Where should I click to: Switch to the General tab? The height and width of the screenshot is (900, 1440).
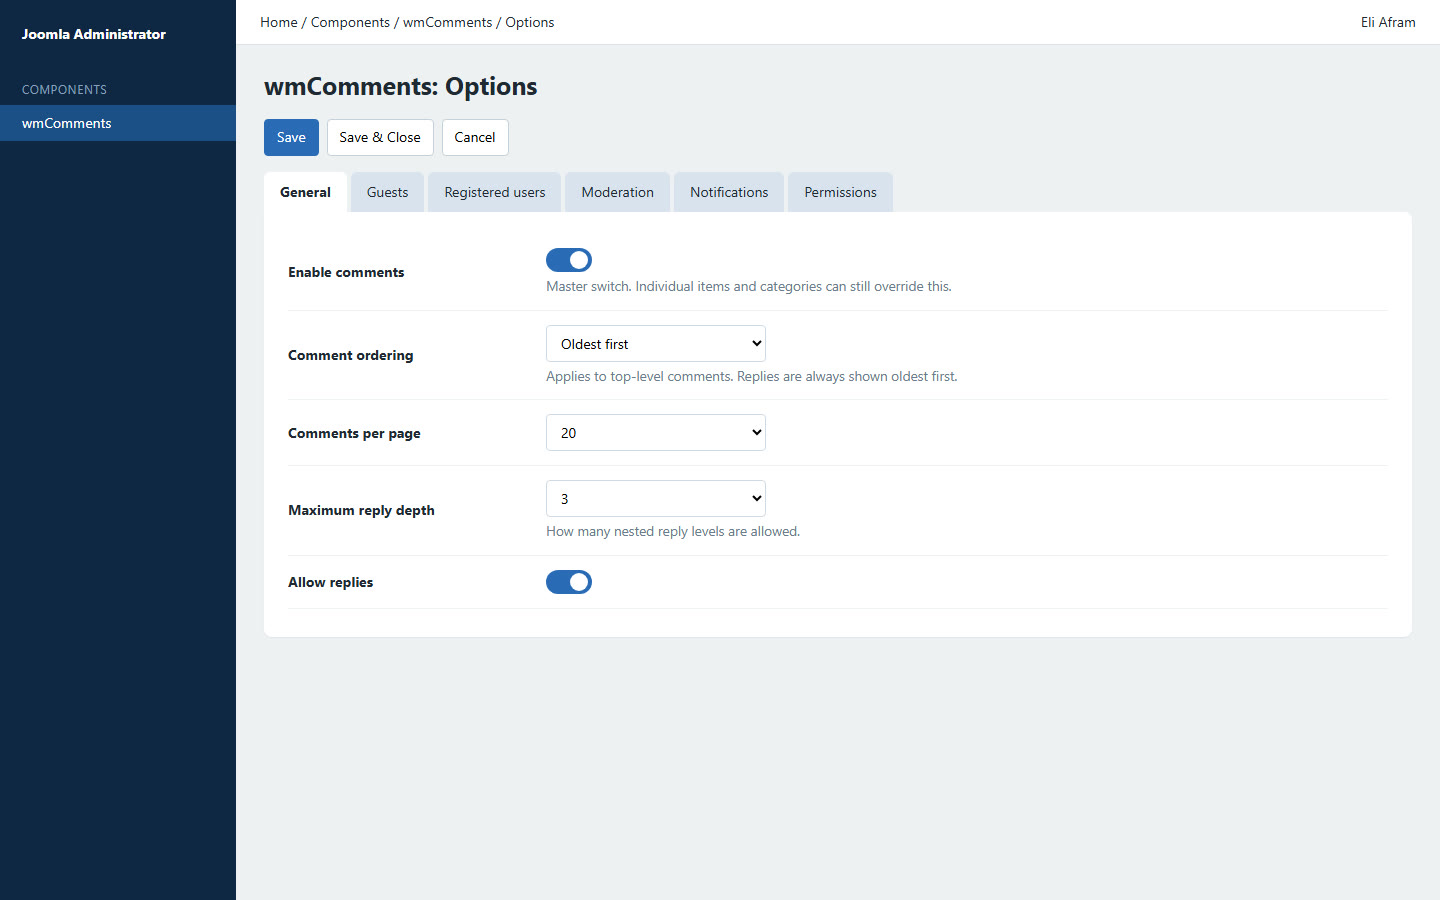[305, 192]
